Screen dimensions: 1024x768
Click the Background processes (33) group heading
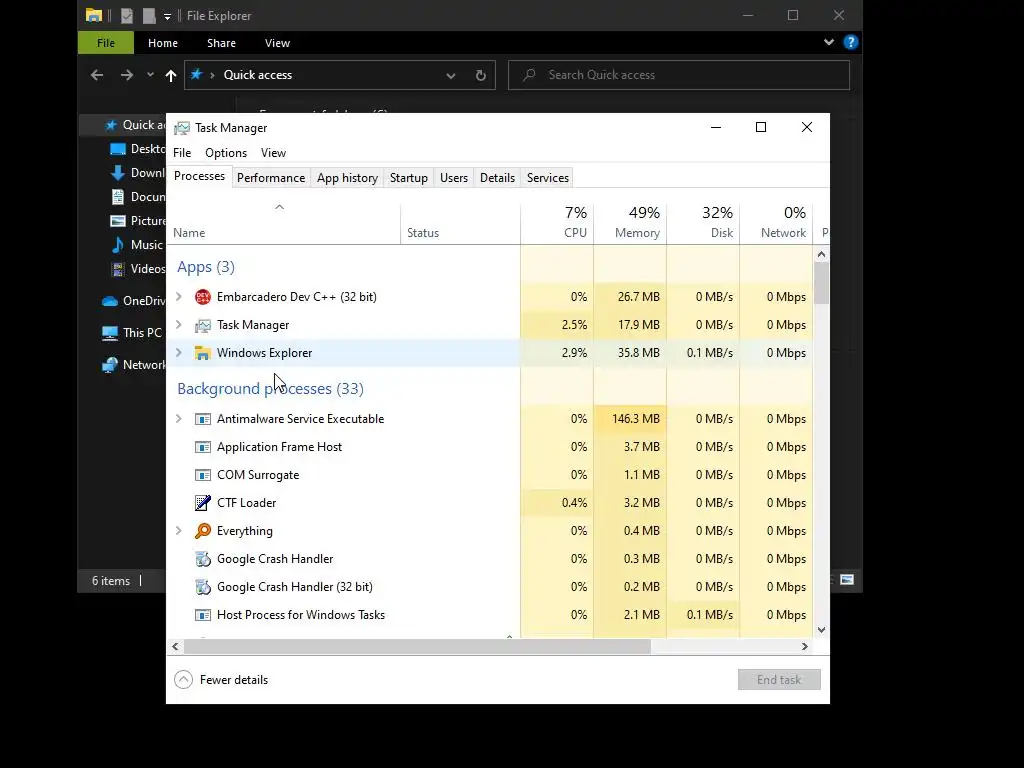pos(270,389)
